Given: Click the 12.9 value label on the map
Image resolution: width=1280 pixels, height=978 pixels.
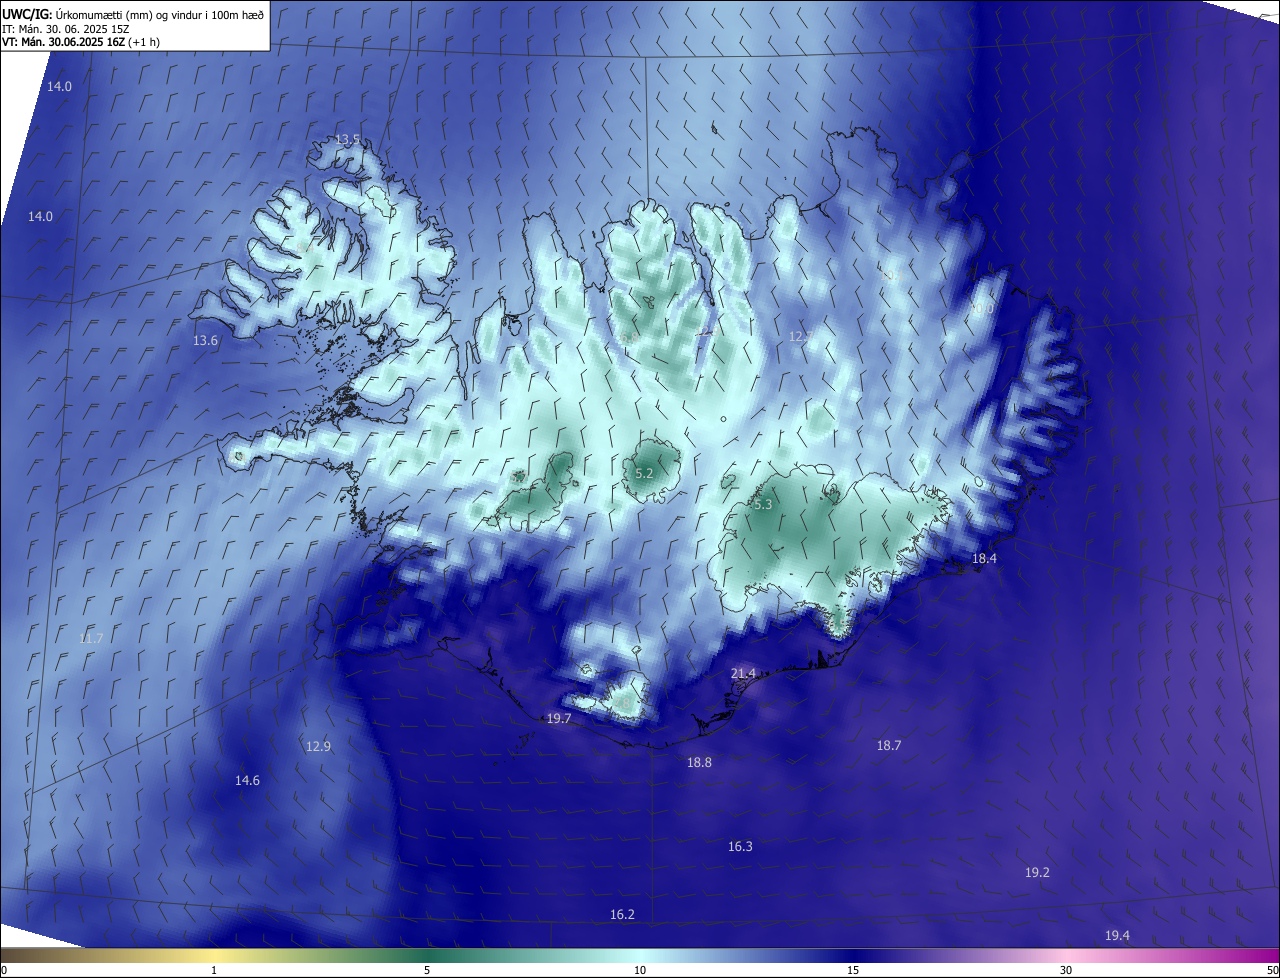Looking at the screenshot, I should 318,746.
